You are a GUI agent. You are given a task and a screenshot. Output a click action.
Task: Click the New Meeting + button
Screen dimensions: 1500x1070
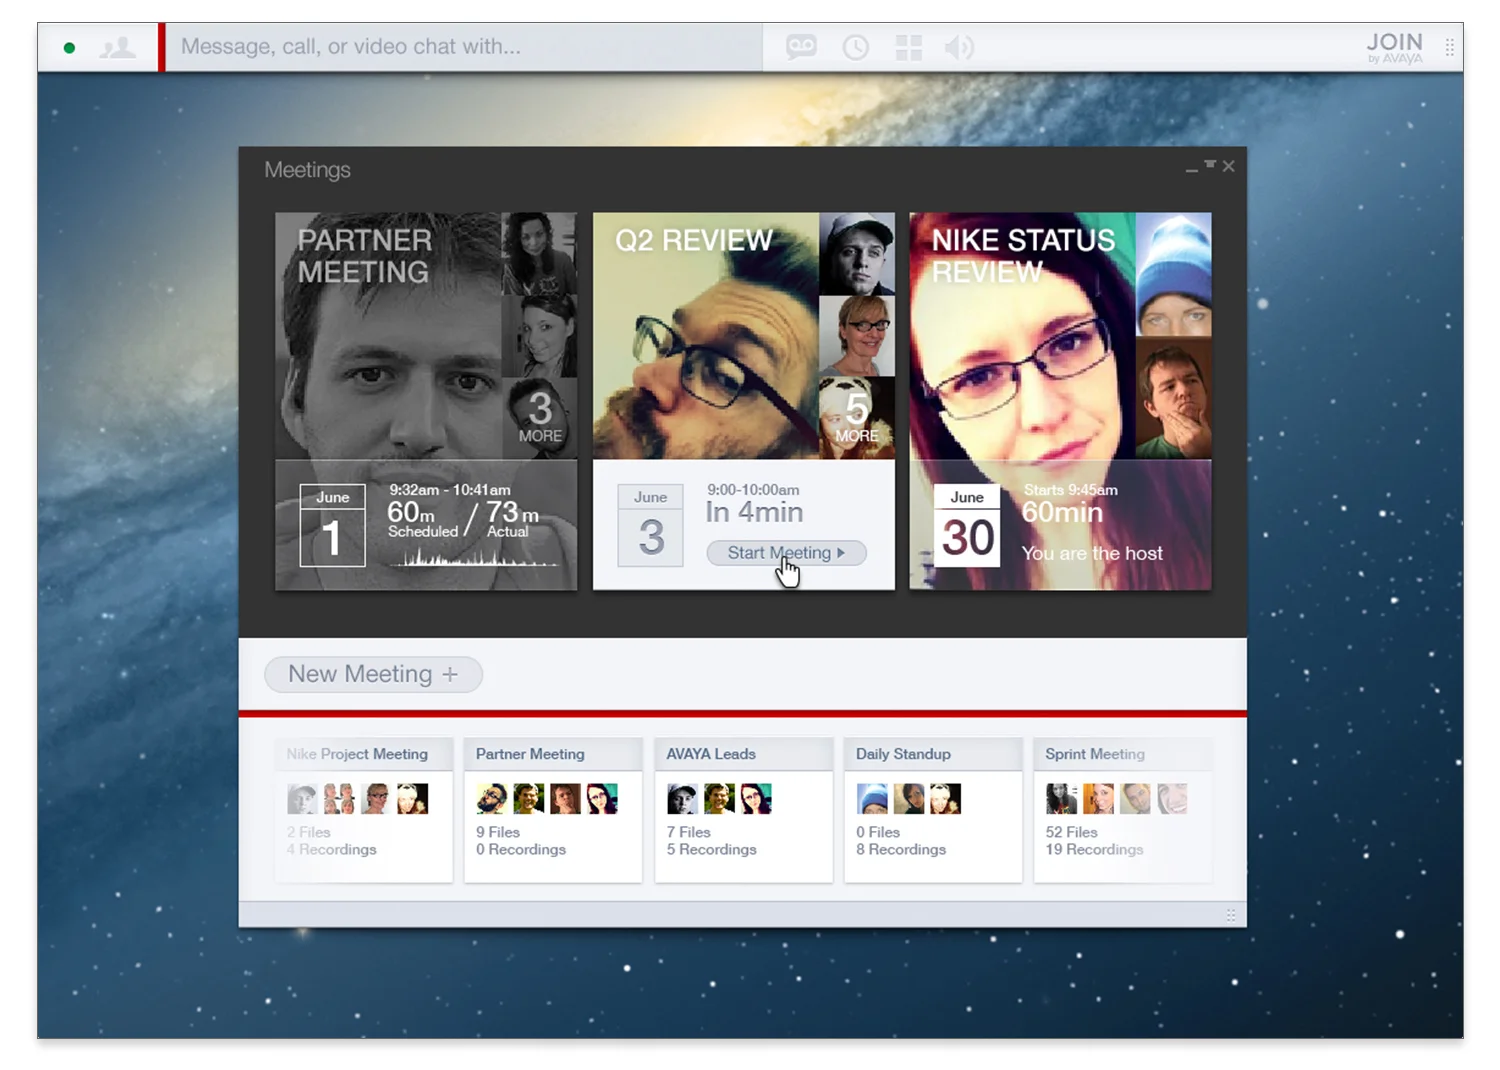[373, 674]
